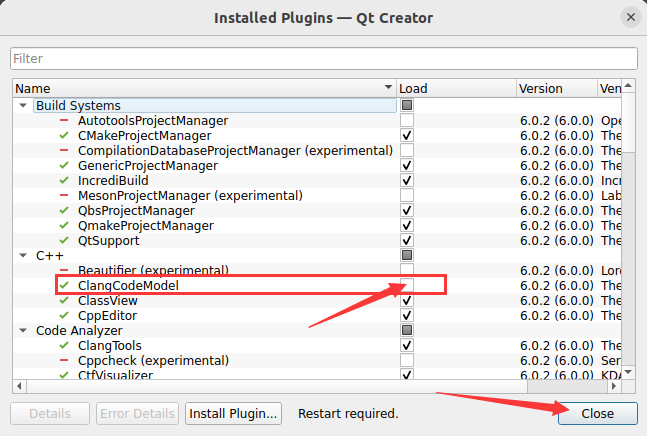Viewport: 647px width, 436px height.
Task: Collapse the C++ category
Action: tap(23, 256)
